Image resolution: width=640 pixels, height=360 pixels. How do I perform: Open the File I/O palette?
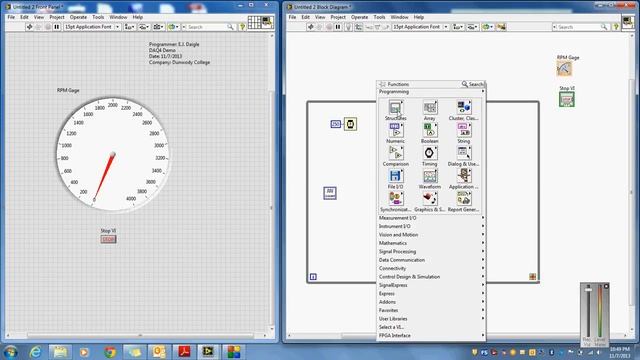(x=395, y=176)
